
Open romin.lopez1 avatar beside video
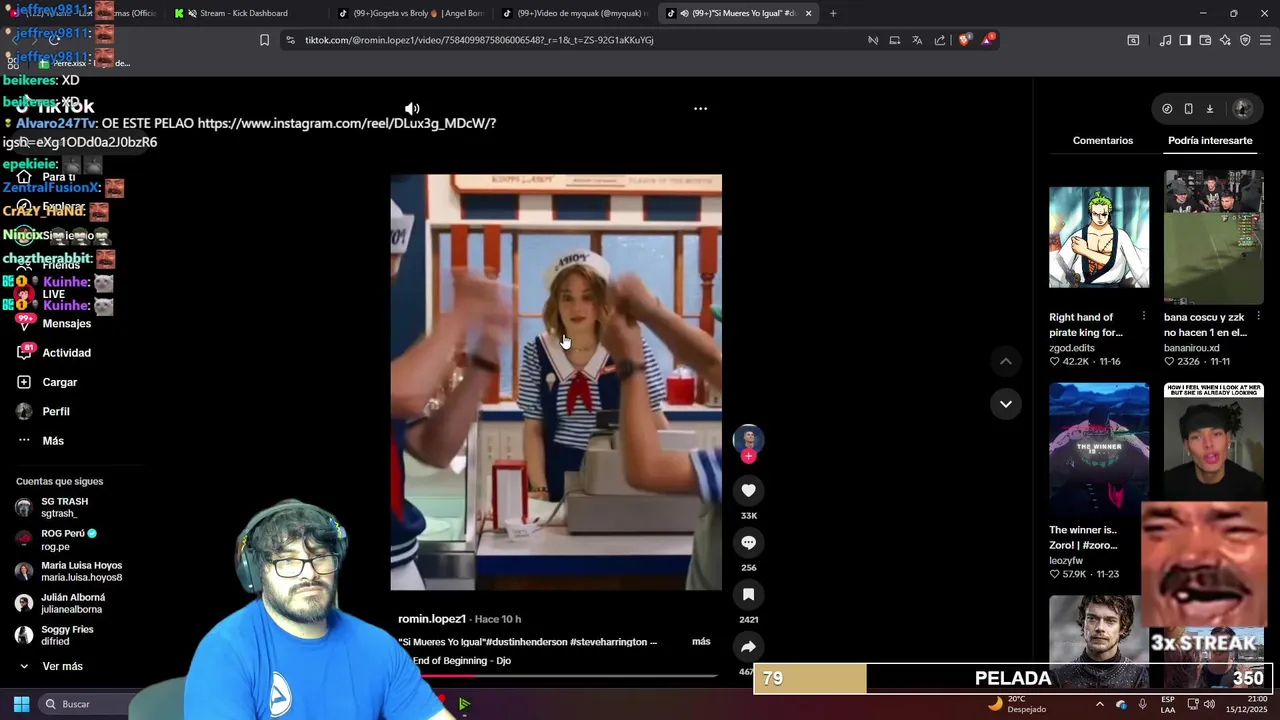[748, 438]
